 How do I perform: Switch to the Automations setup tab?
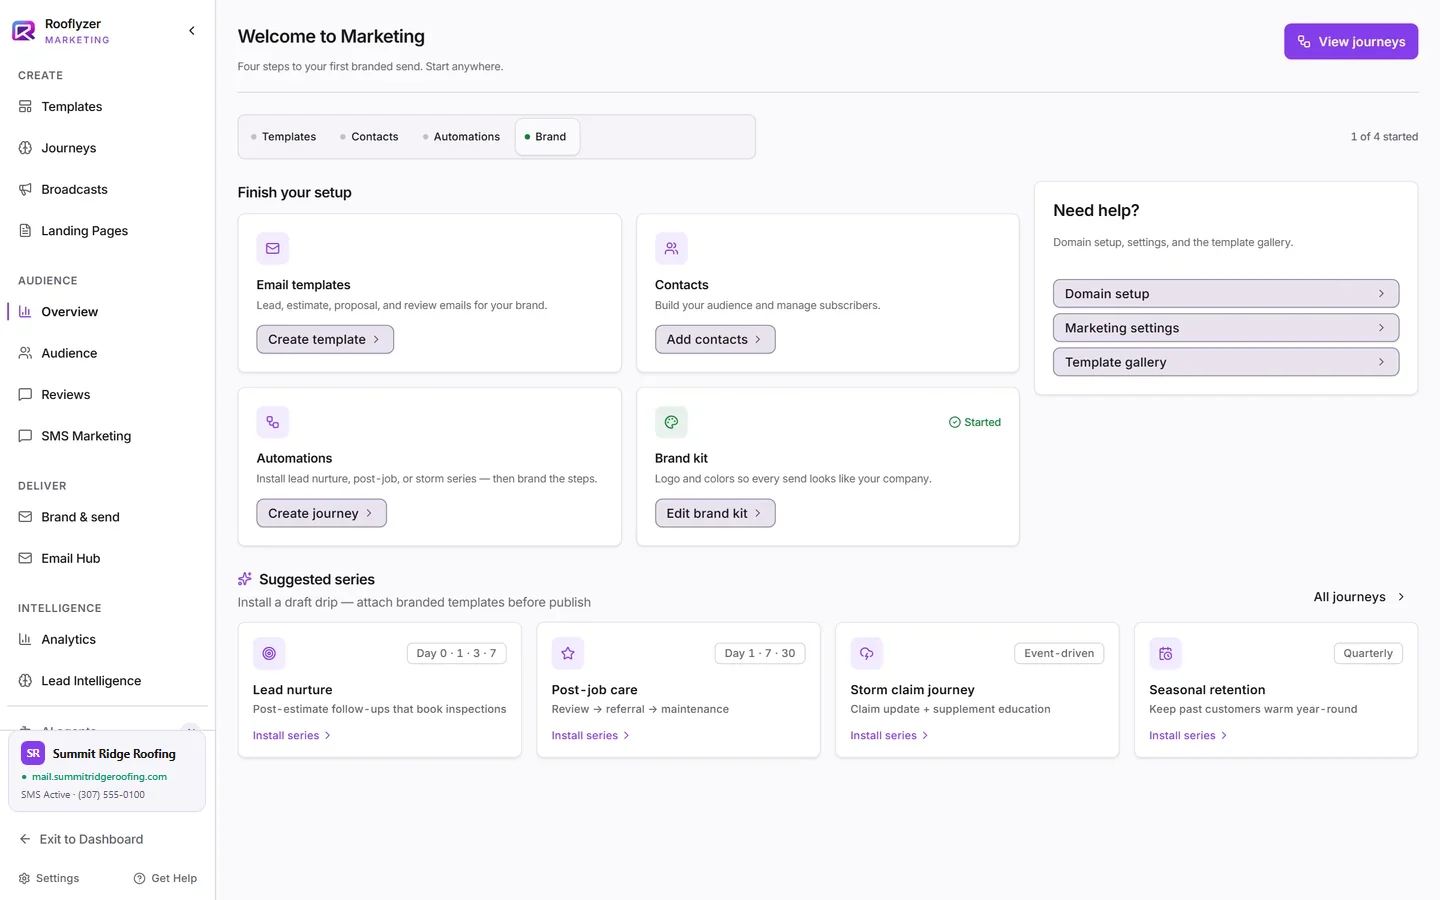(462, 137)
